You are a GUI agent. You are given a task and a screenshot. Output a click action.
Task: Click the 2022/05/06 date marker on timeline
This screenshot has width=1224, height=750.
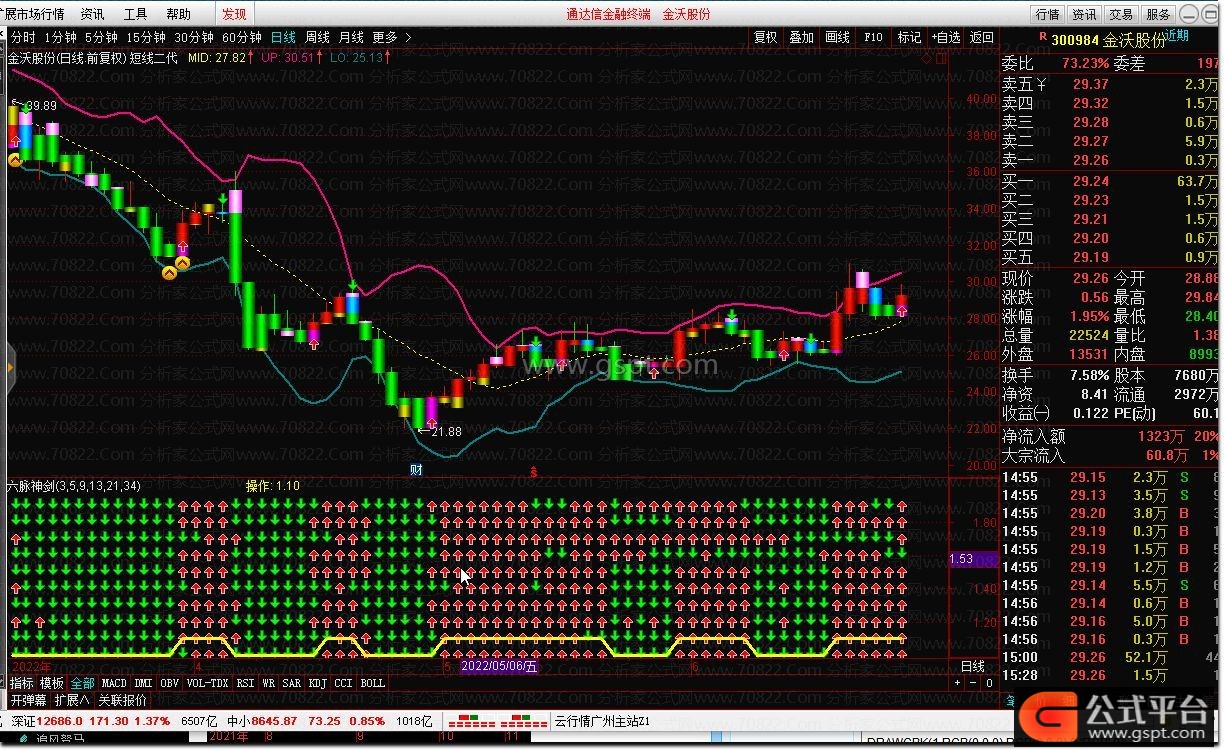(498, 666)
